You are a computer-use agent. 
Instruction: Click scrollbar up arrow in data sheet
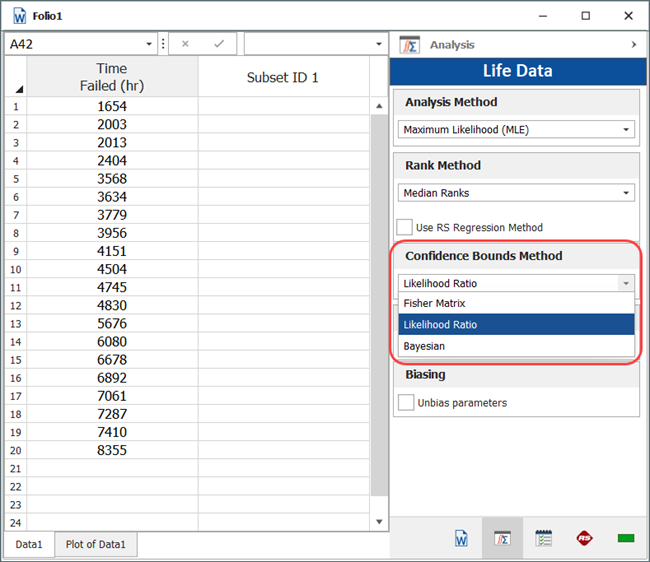(379, 106)
